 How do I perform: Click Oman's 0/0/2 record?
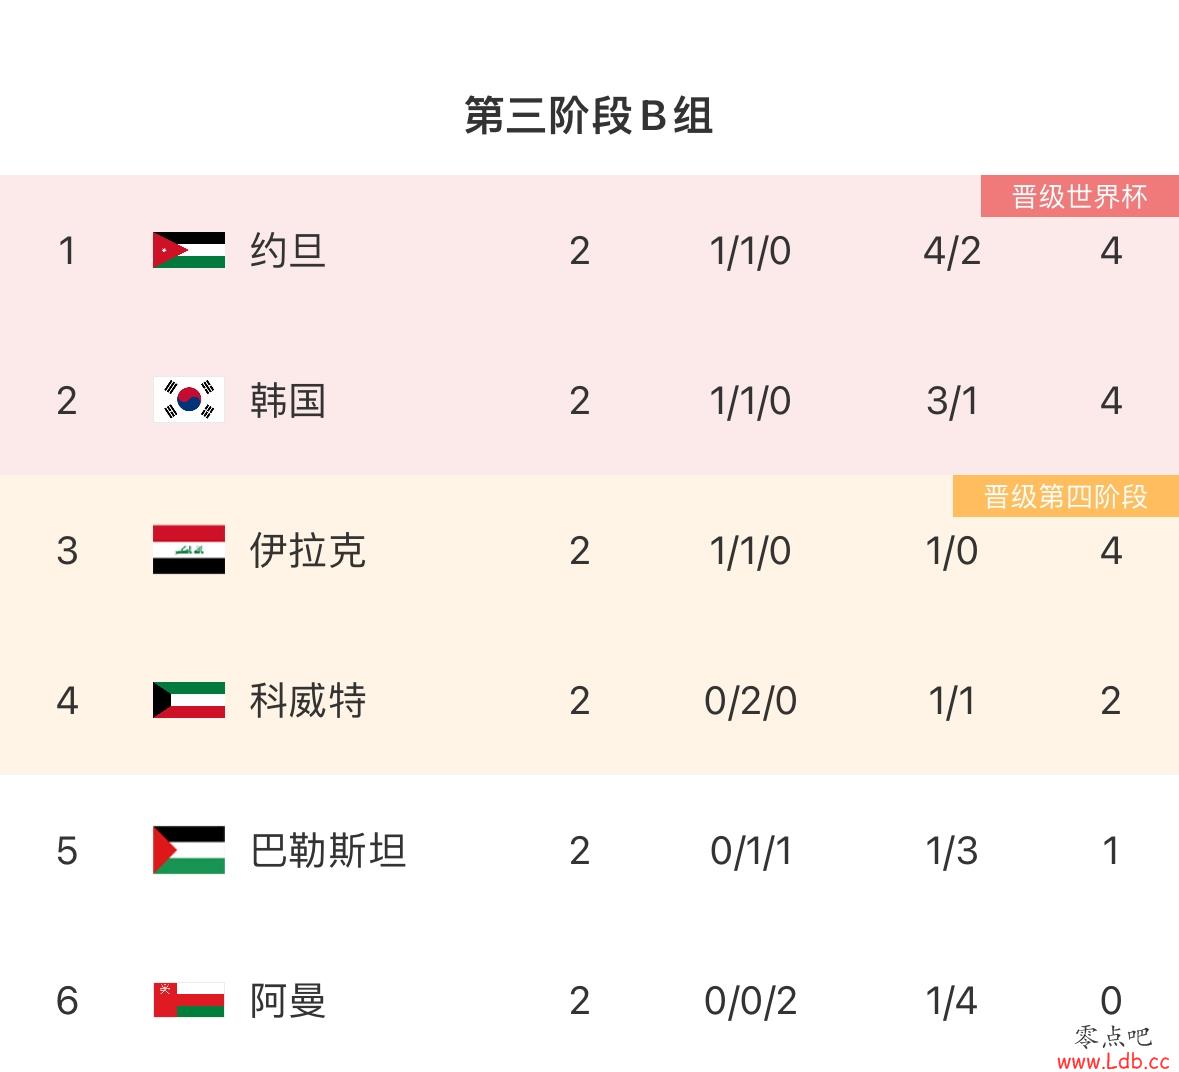coord(750,1001)
